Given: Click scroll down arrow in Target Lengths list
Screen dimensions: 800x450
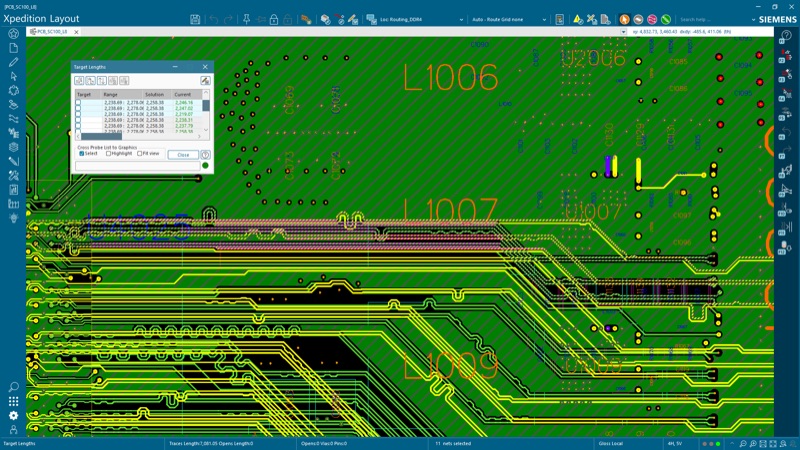Looking at the screenshot, I should 206,130.
